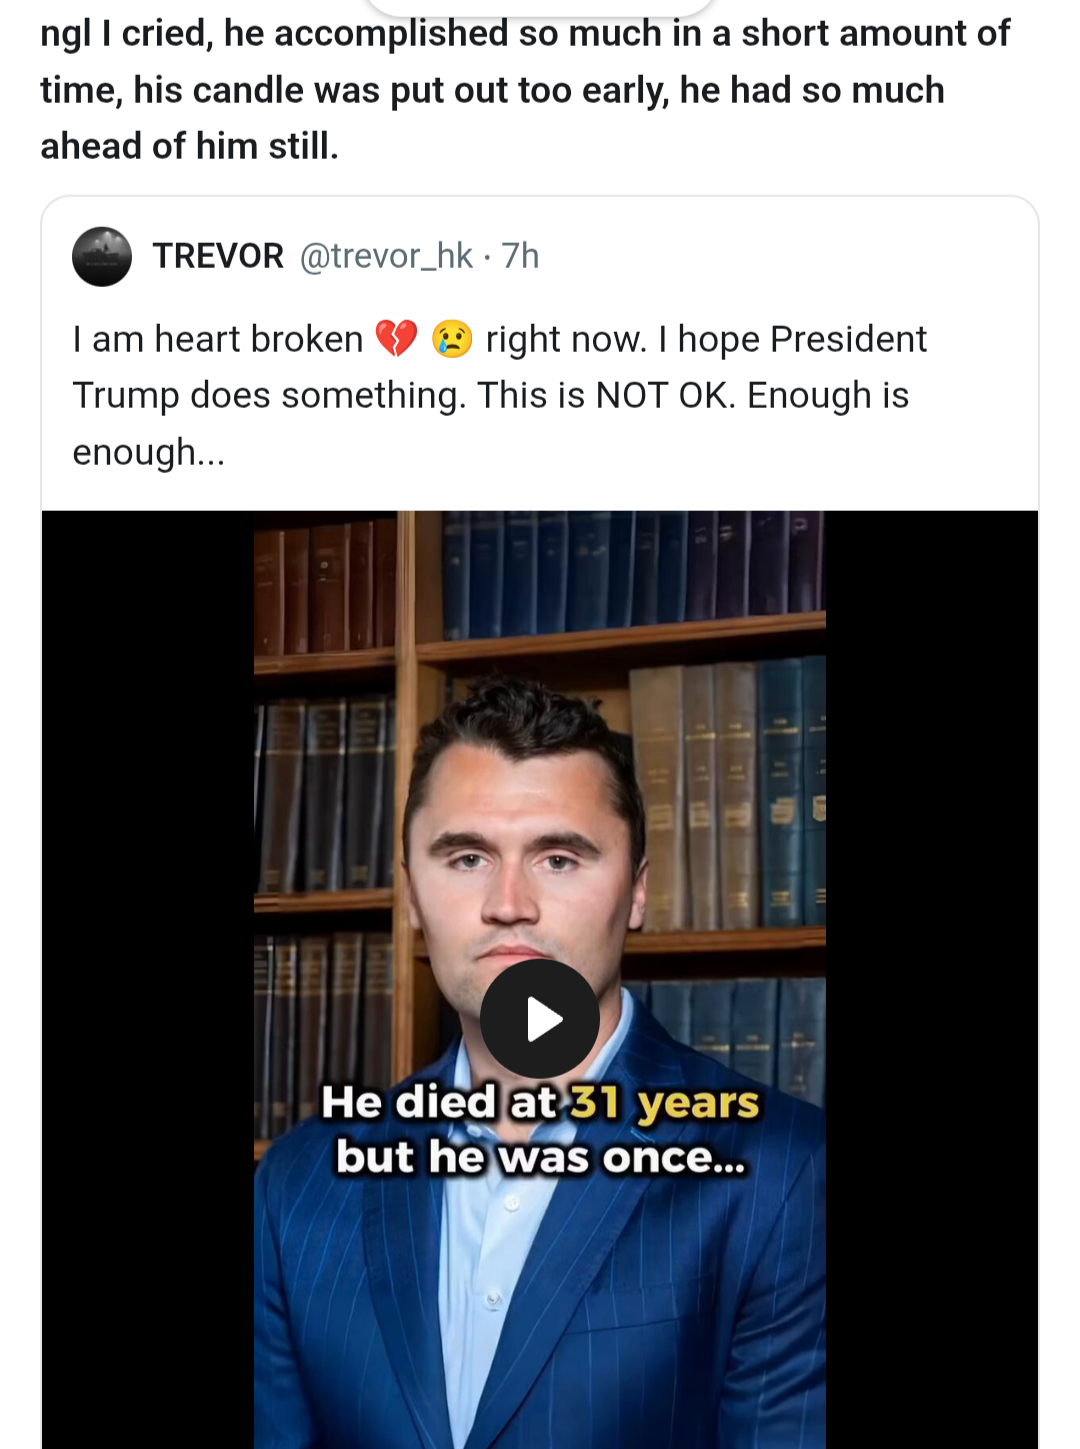The width and height of the screenshot is (1080, 1449).
Task: Open quoted post text "I am heart broken"
Action: tap(218, 340)
